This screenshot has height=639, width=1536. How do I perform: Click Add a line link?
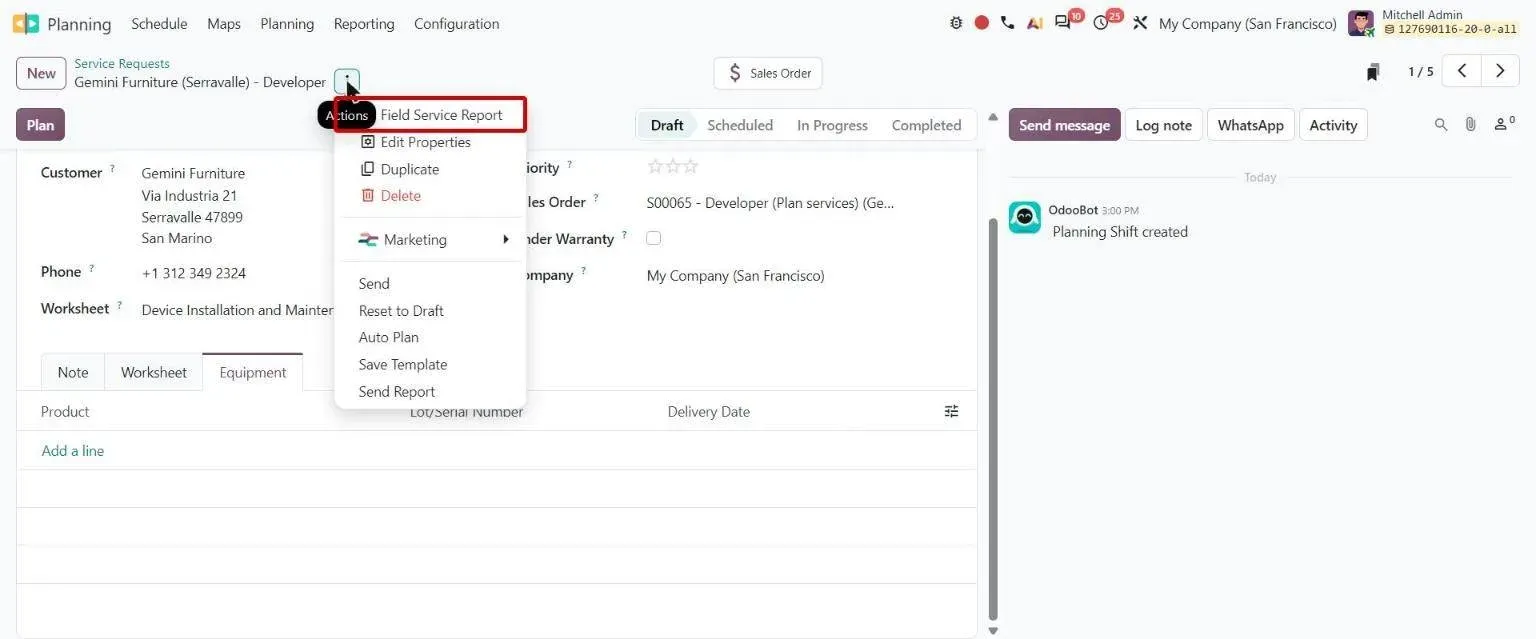coord(73,451)
